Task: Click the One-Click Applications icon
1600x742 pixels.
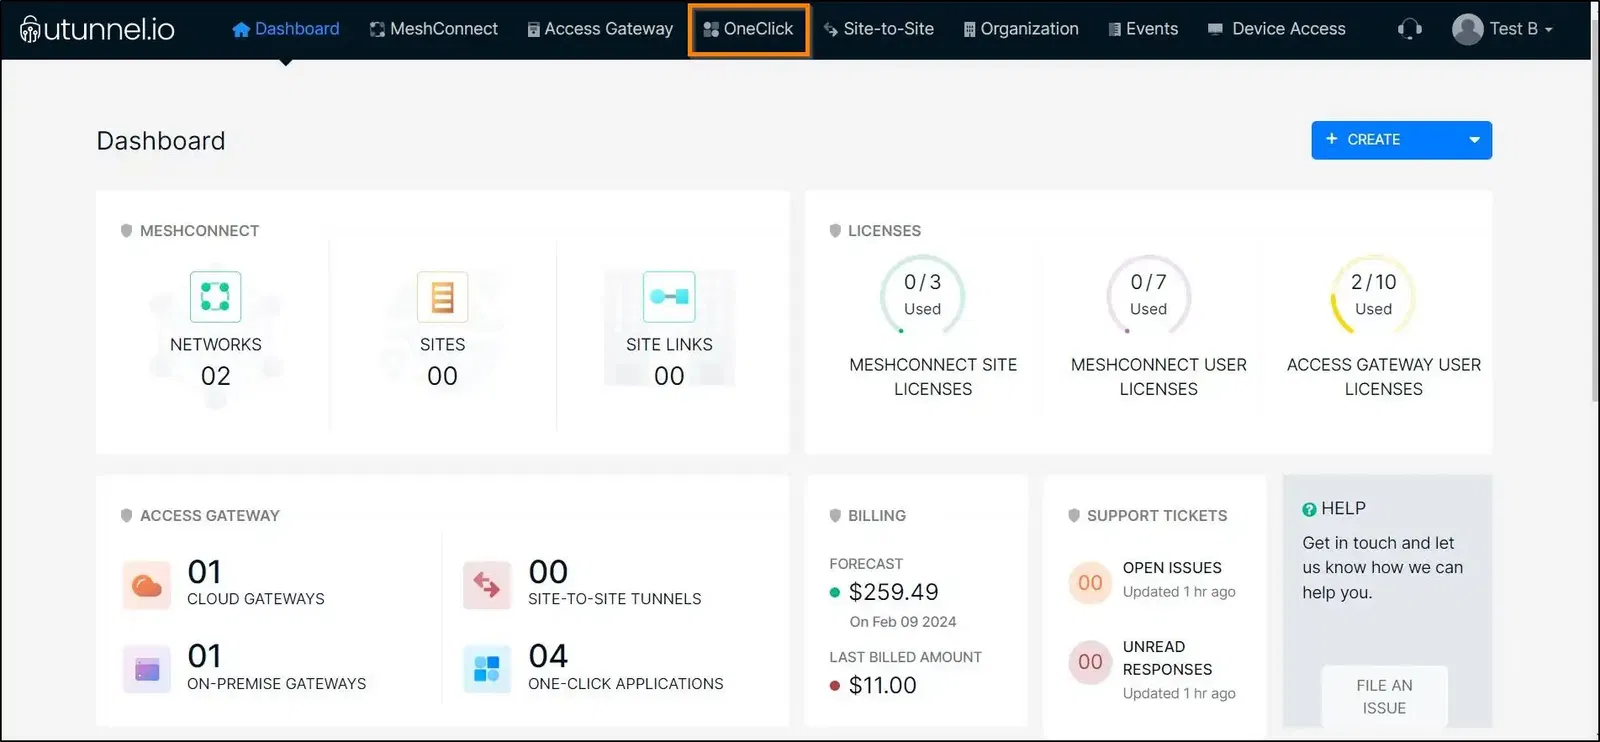Action: click(x=487, y=669)
